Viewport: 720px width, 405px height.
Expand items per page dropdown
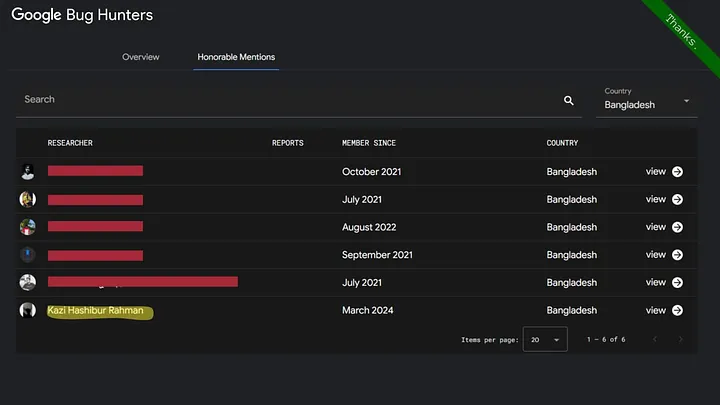point(545,339)
